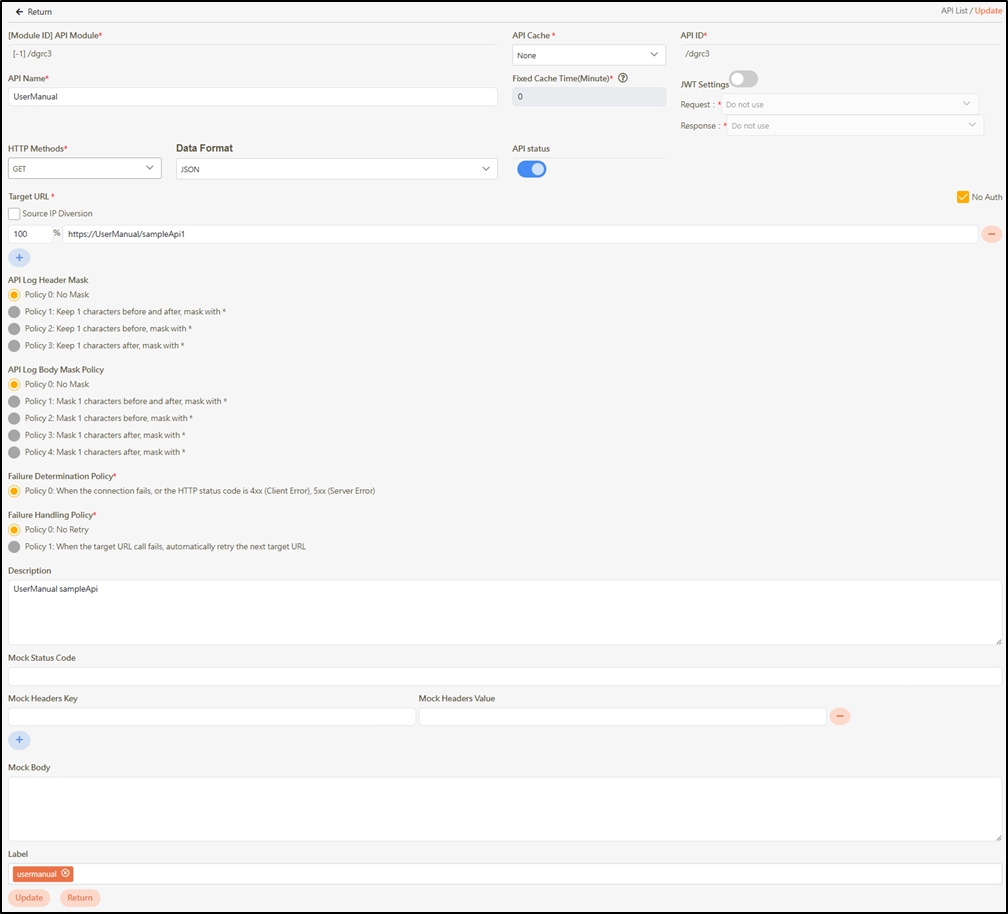Open the HTTP Methods dropdown
This screenshot has height=914, width=1008.
point(84,169)
